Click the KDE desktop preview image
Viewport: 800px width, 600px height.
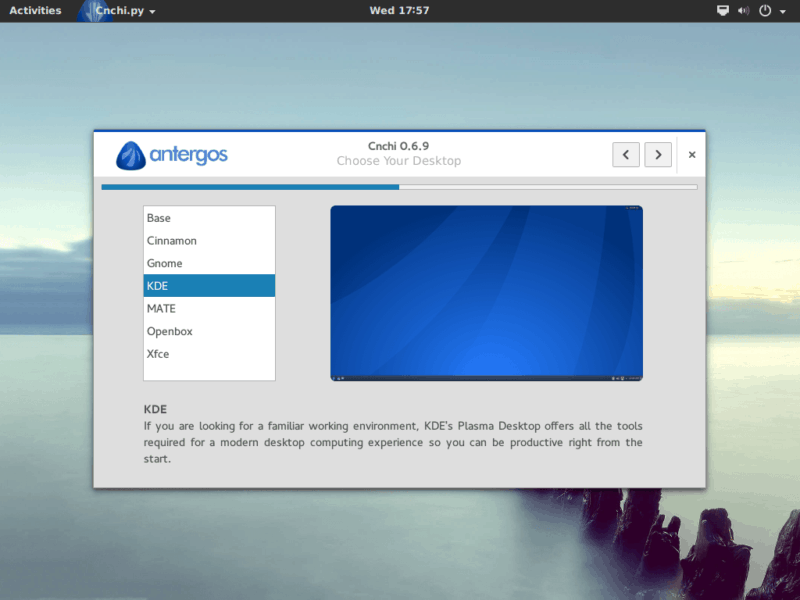(x=486, y=293)
